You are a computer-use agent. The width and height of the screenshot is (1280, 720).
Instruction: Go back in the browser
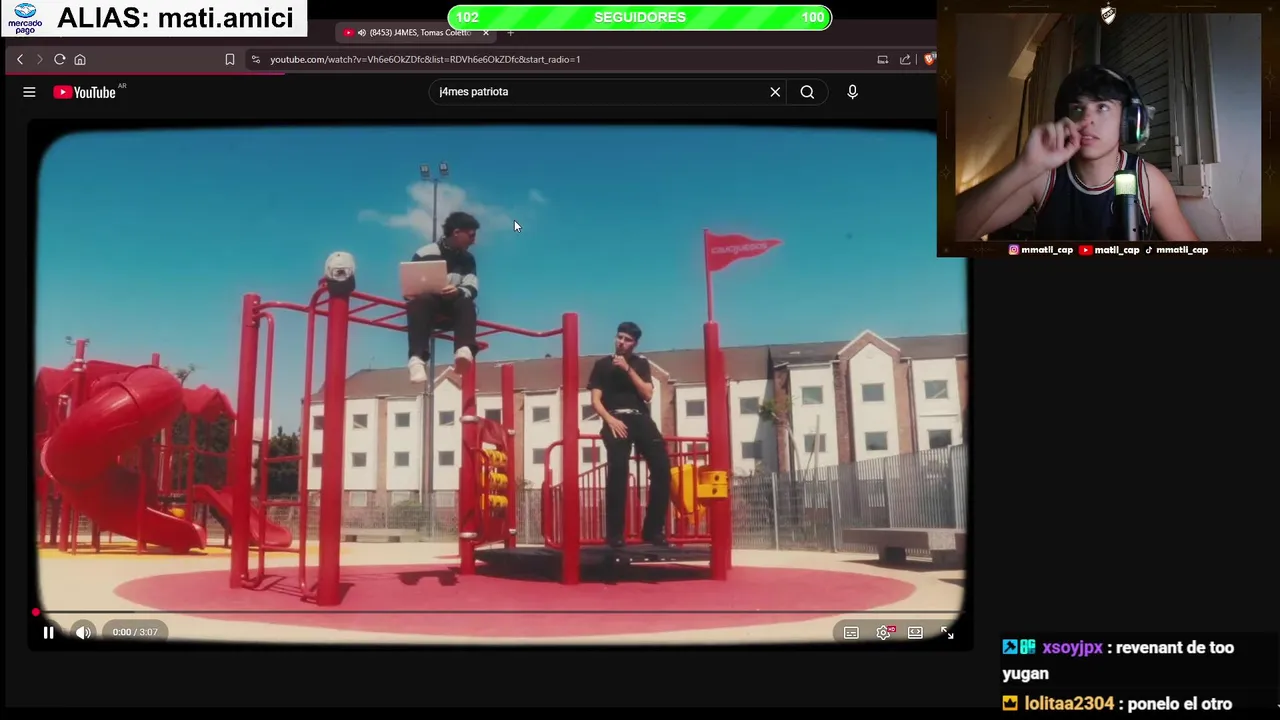click(19, 59)
